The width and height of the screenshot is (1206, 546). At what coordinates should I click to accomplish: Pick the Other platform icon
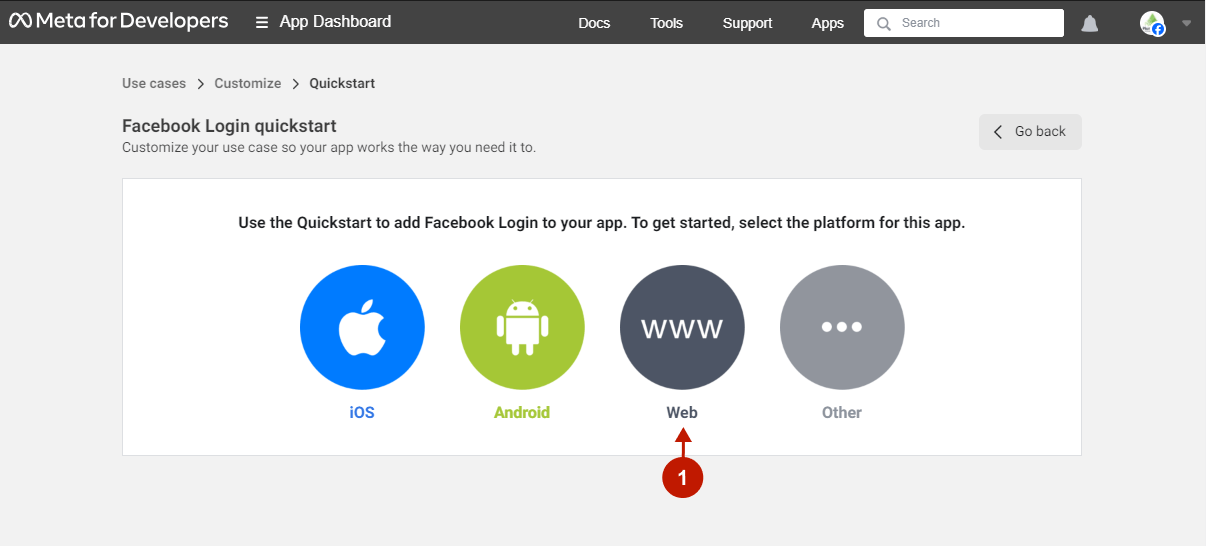[842, 327]
